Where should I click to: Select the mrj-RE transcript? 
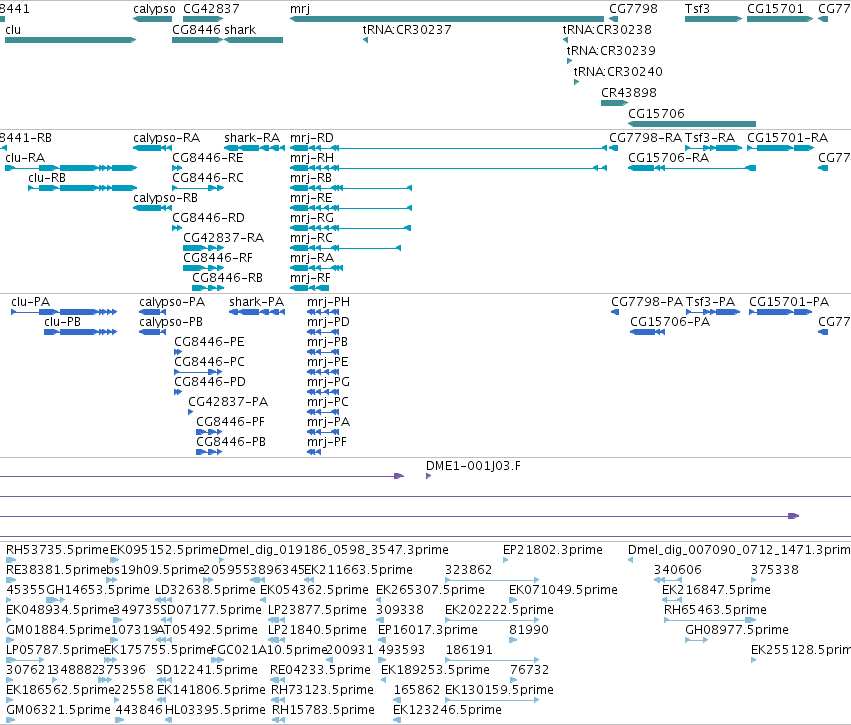351,208
